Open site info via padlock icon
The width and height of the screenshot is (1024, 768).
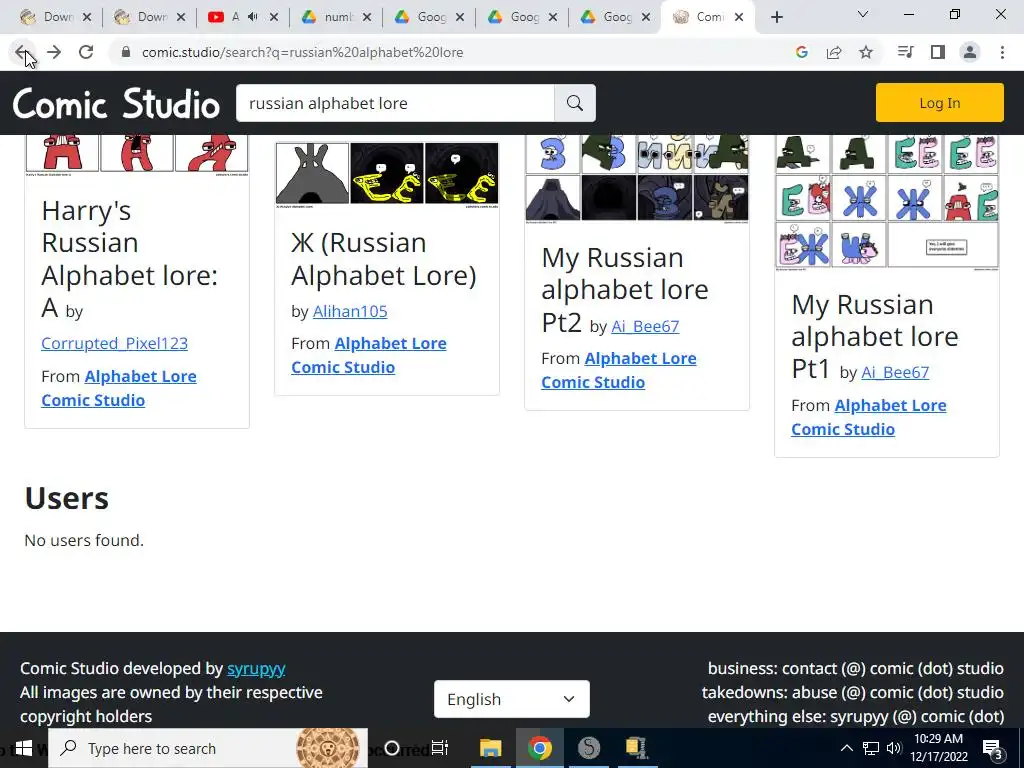[126, 52]
